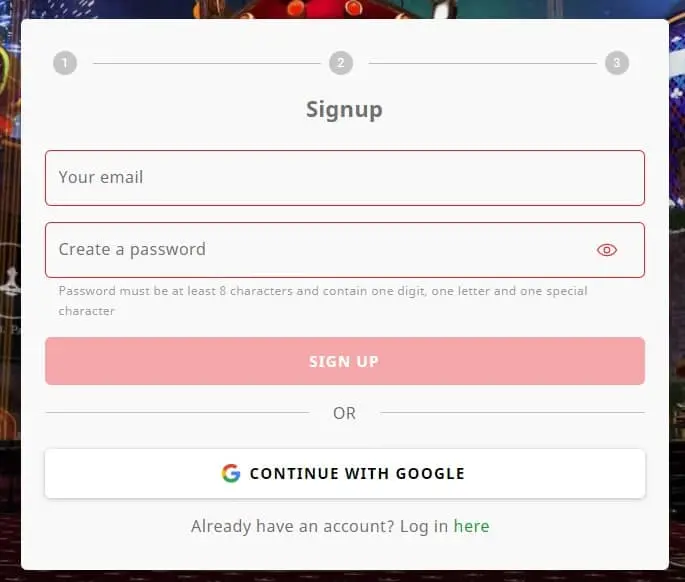The image size is (685, 582).
Task: Choose CONTINUE WITH GOOGLE button
Action: tap(344, 473)
